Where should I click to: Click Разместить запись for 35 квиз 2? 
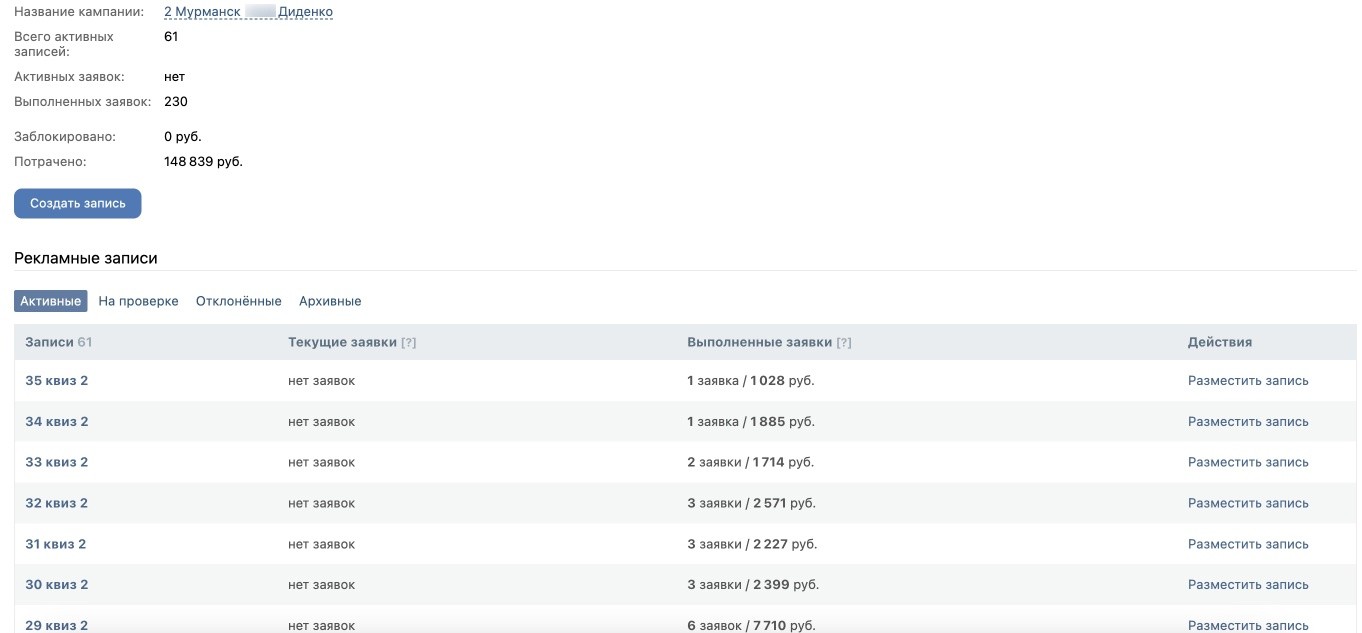pos(1248,381)
